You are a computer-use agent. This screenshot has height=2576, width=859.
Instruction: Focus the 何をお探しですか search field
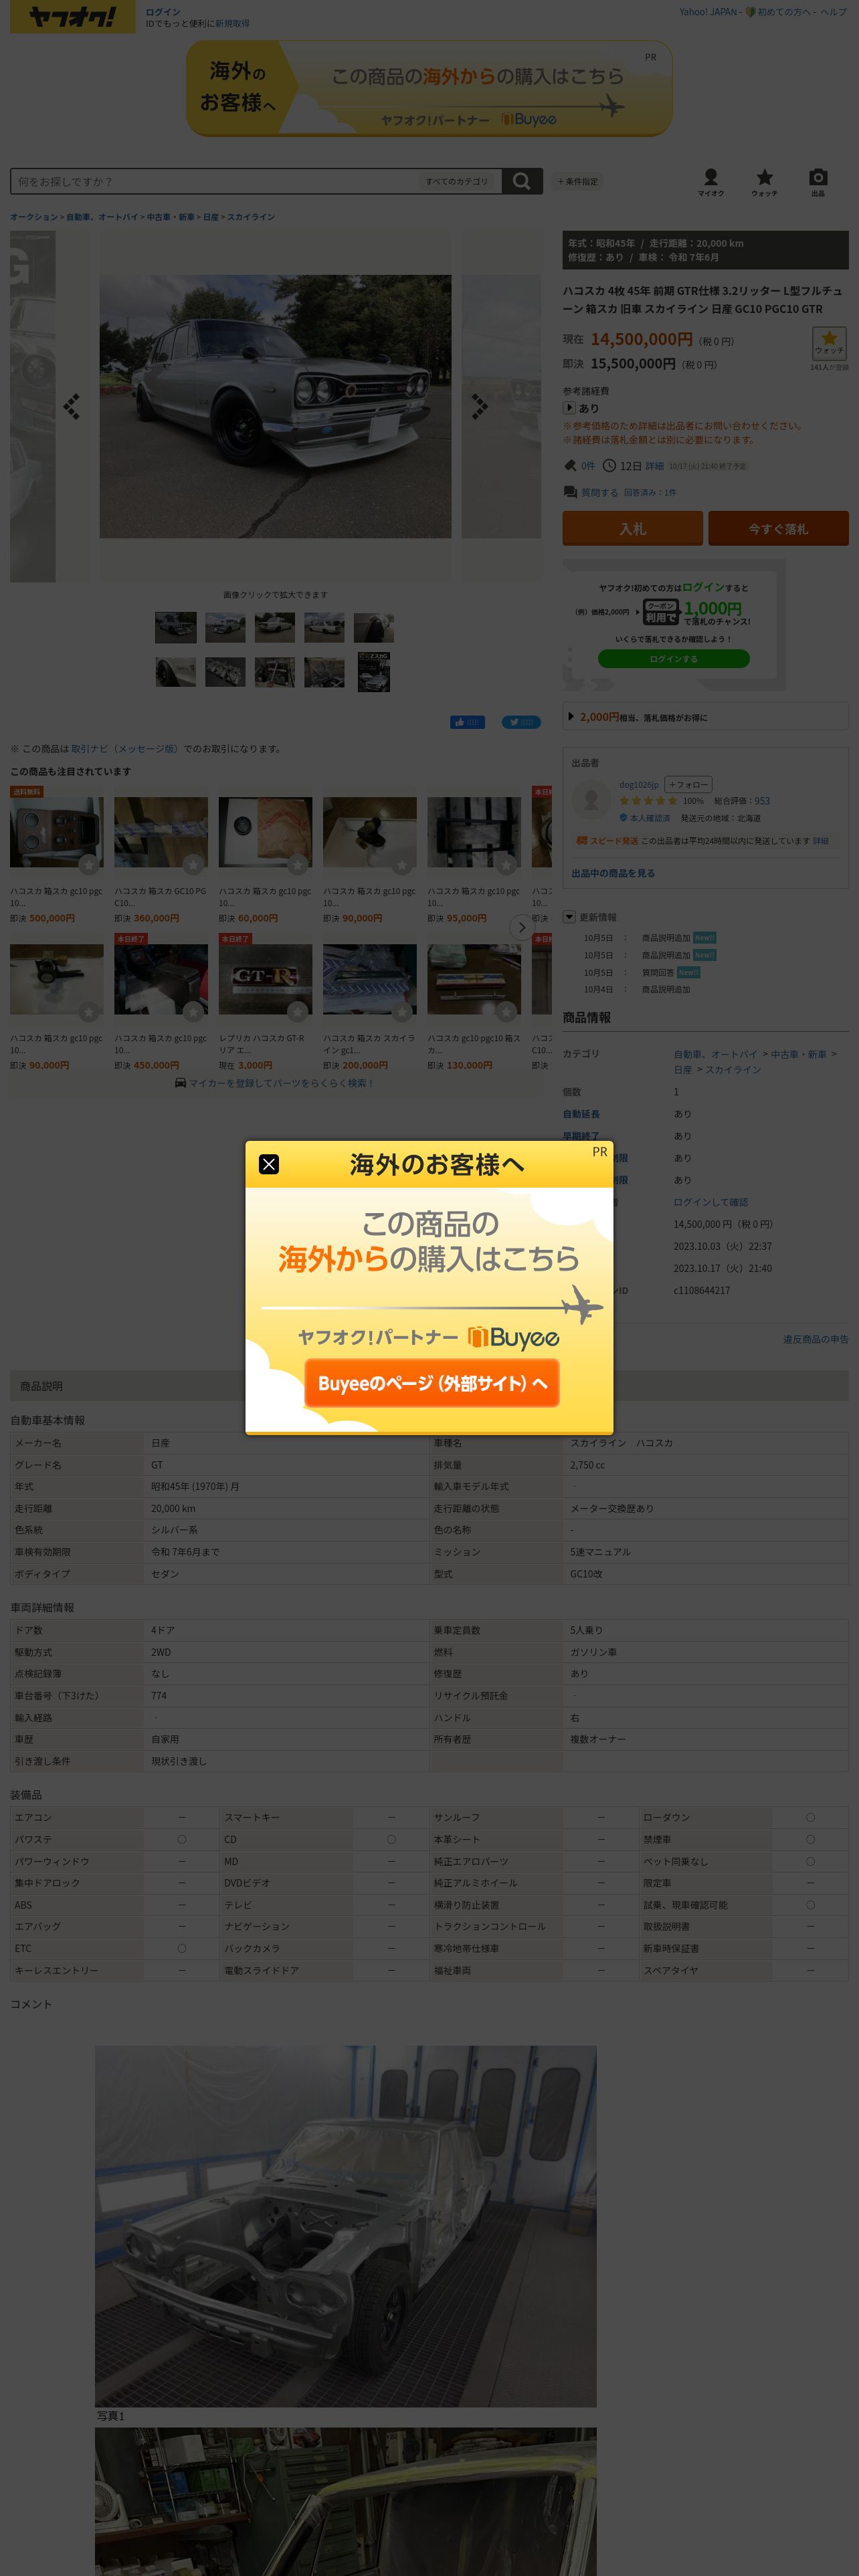[x=215, y=181]
